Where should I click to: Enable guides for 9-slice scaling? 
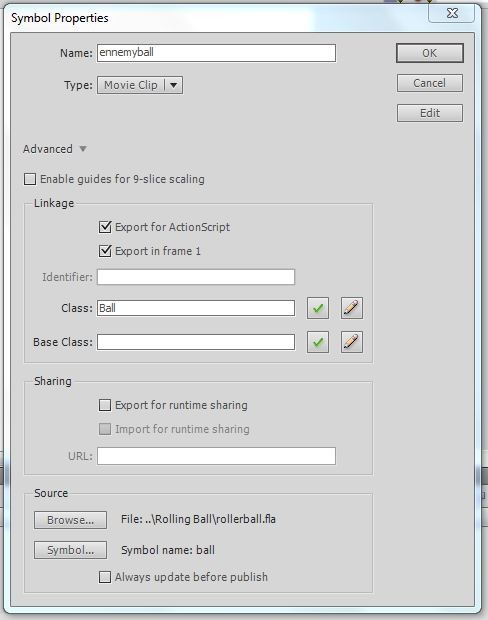pos(30,179)
